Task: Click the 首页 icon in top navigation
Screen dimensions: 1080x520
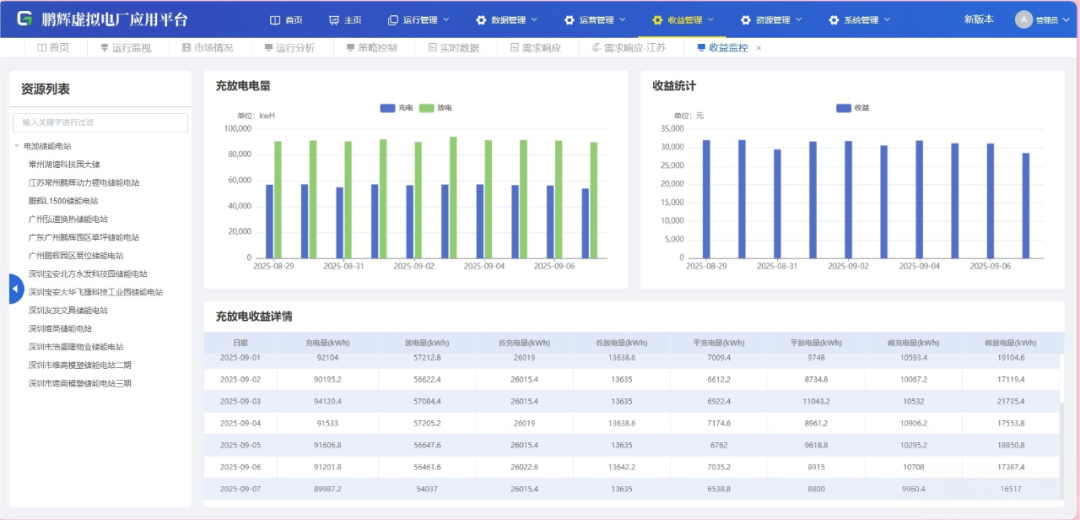Action: coord(277,20)
